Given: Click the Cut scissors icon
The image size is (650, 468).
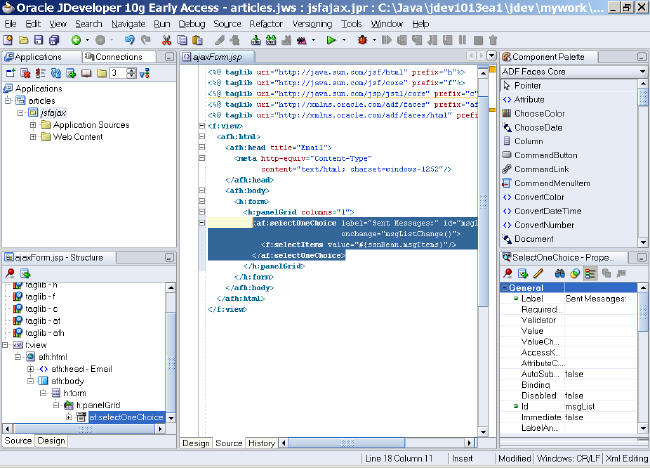Looking at the screenshot, I should (x=166, y=40).
